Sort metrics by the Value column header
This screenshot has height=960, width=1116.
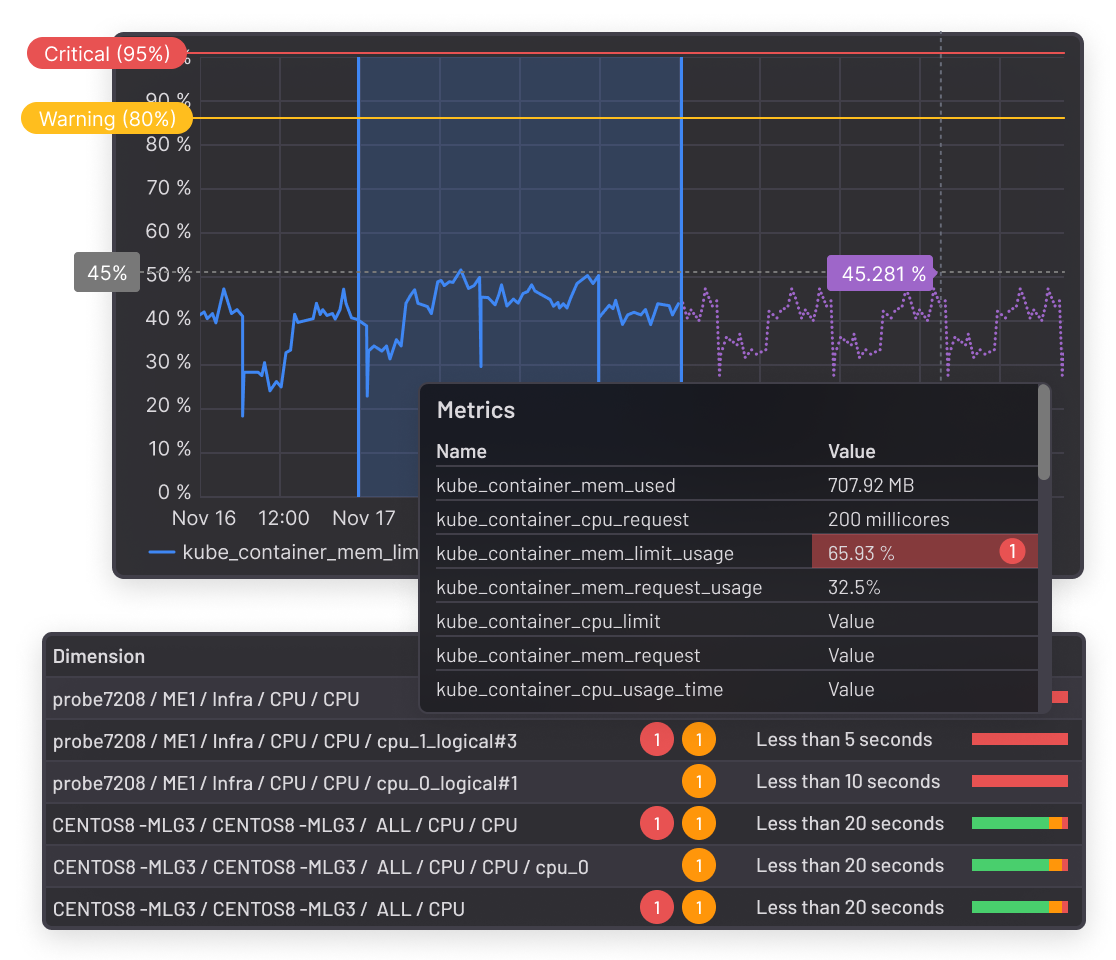tap(851, 451)
